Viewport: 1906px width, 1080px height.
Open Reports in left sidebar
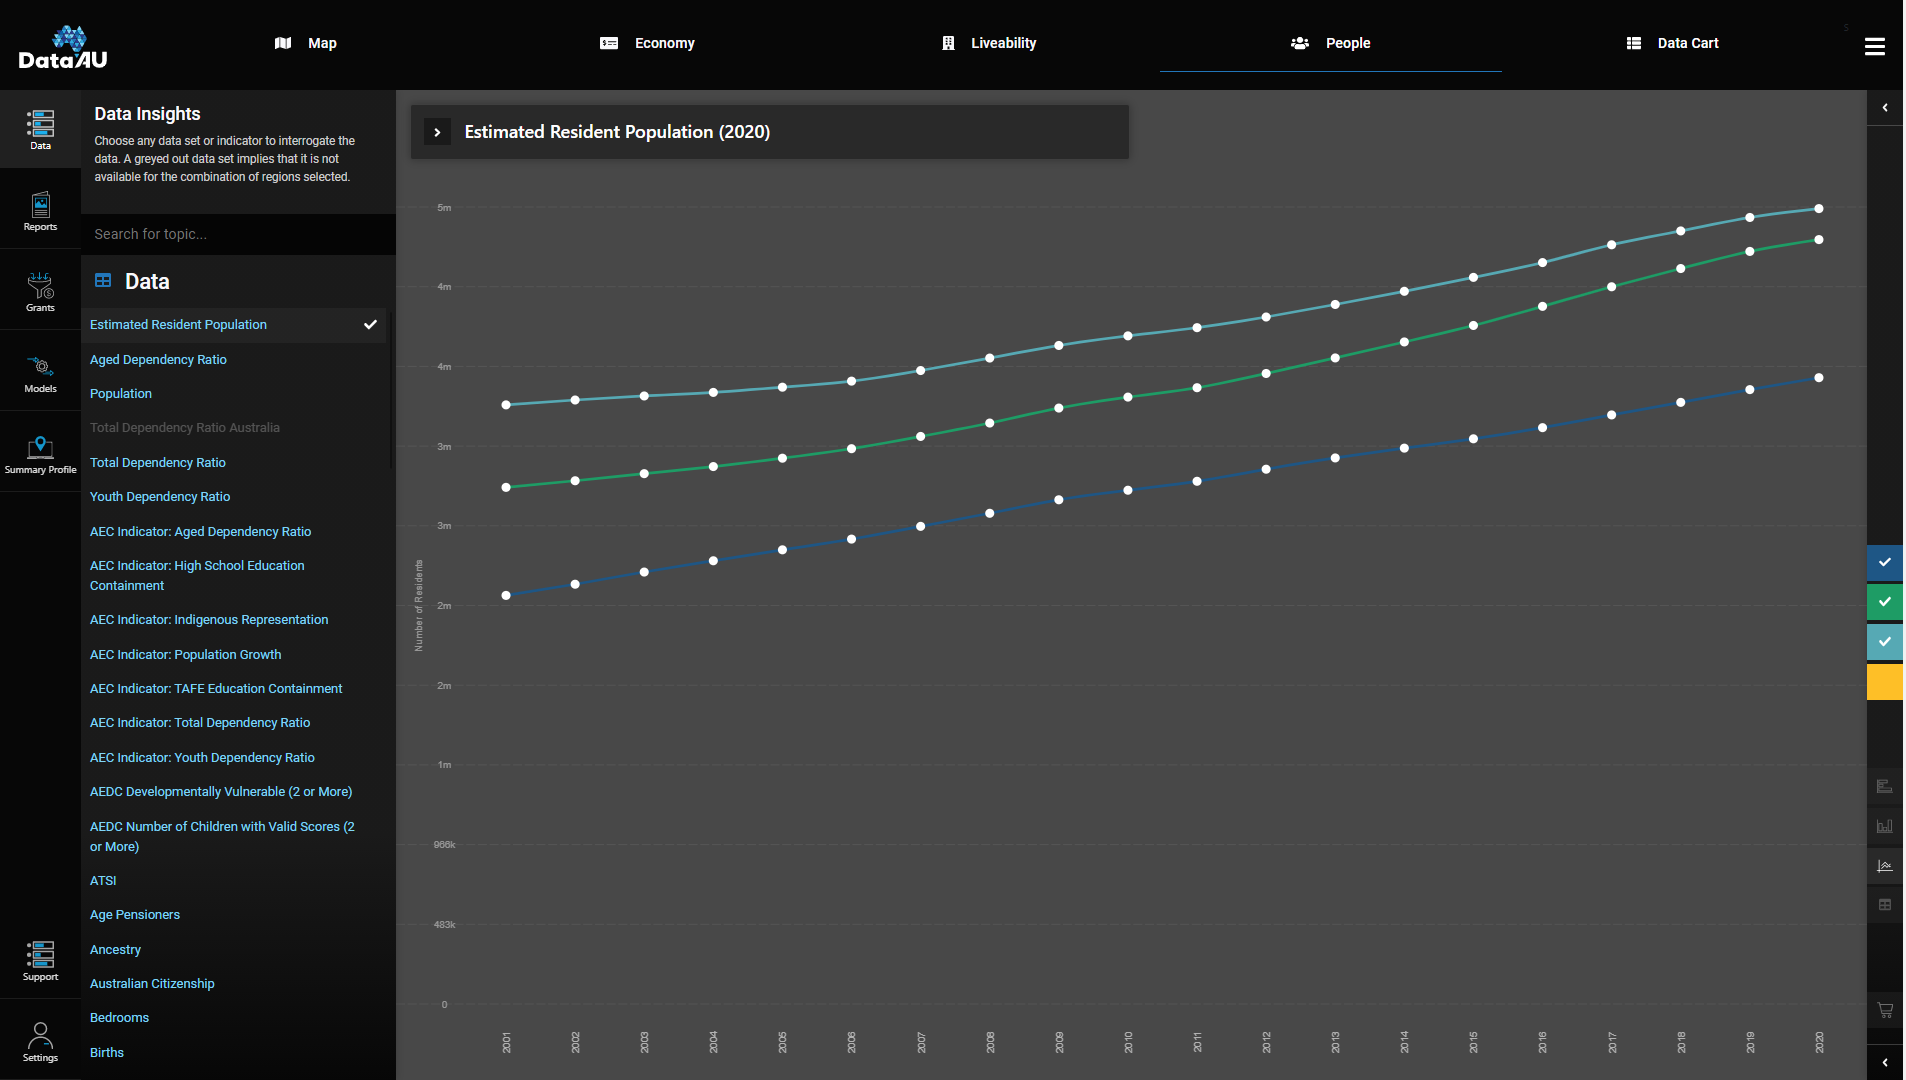pyautogui.click(x=40, y=211)
